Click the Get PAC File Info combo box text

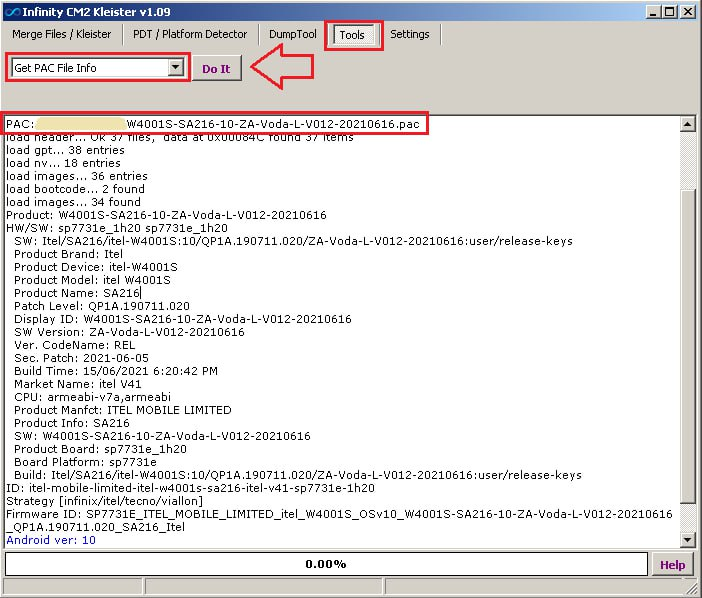(88, 68)
